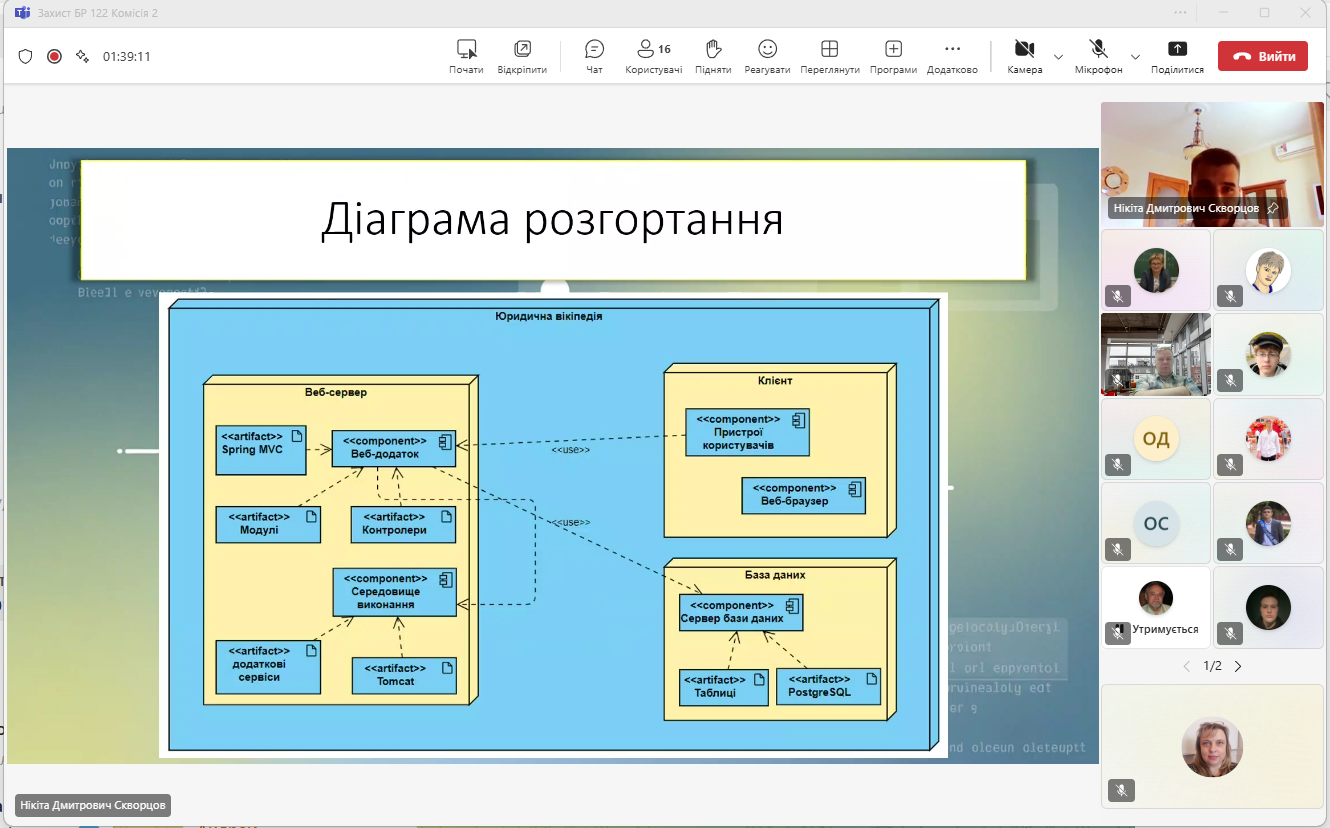Expand the microphone options dropdown arrow
The width and height of the screenshot is (1330, 828).
pos(1135,57)
